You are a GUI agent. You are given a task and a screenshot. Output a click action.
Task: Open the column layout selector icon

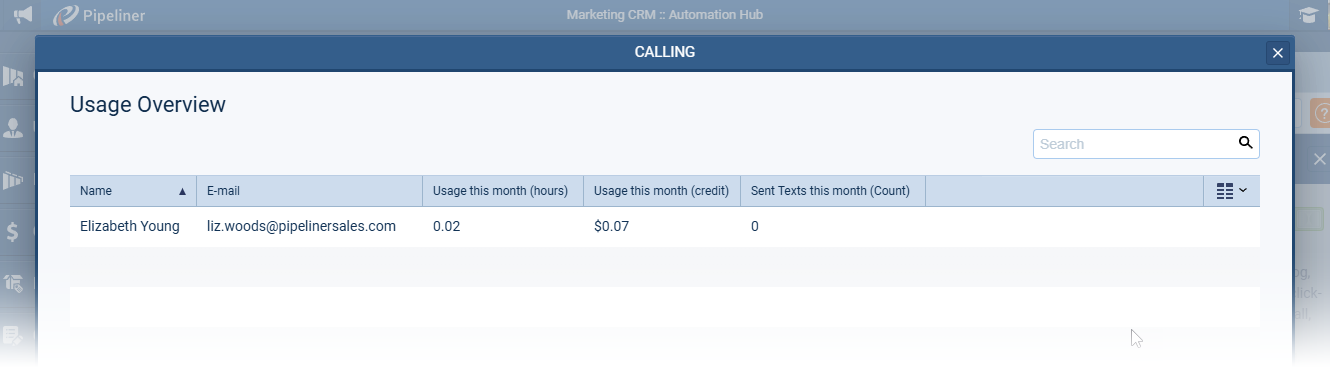(x=1231, y=191)
